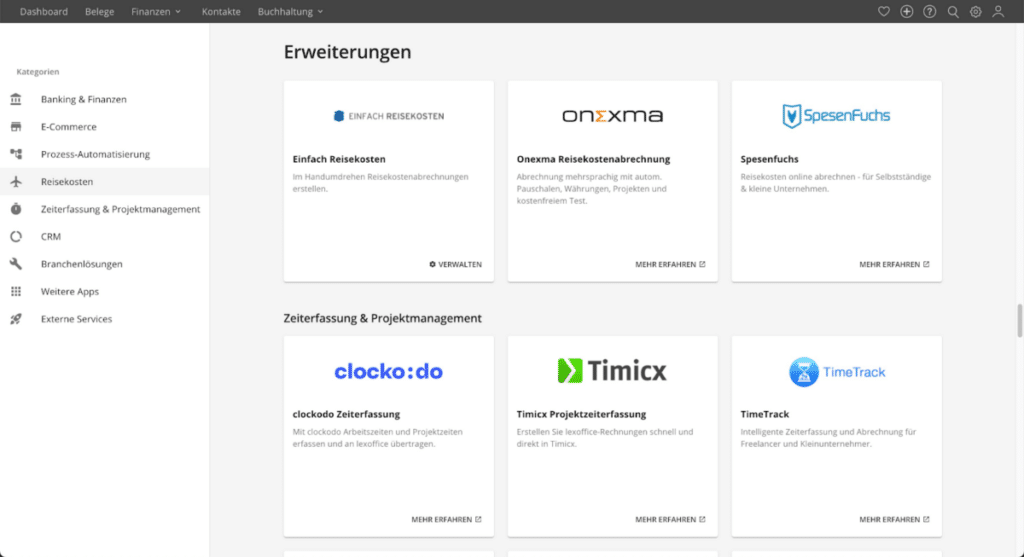
Task: Select E-Commerce category
Action: [x=104, y=127]
